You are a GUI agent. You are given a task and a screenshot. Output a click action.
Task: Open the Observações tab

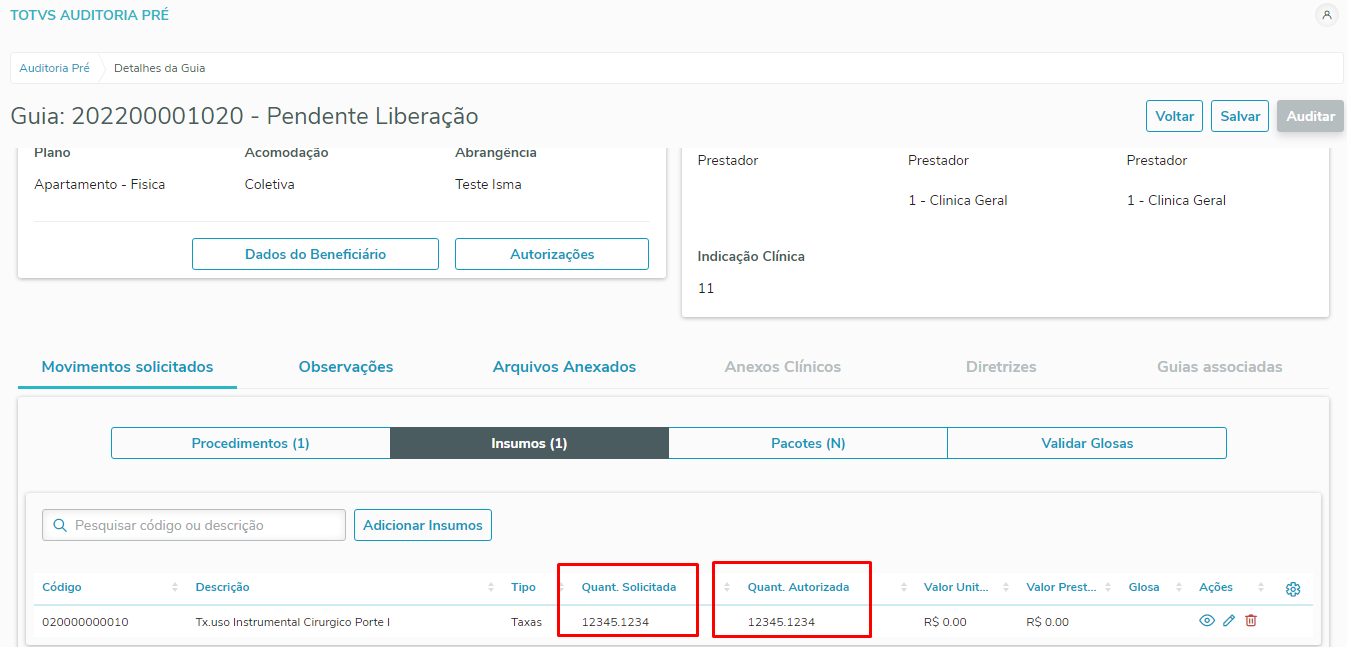(x=346, y=367)
